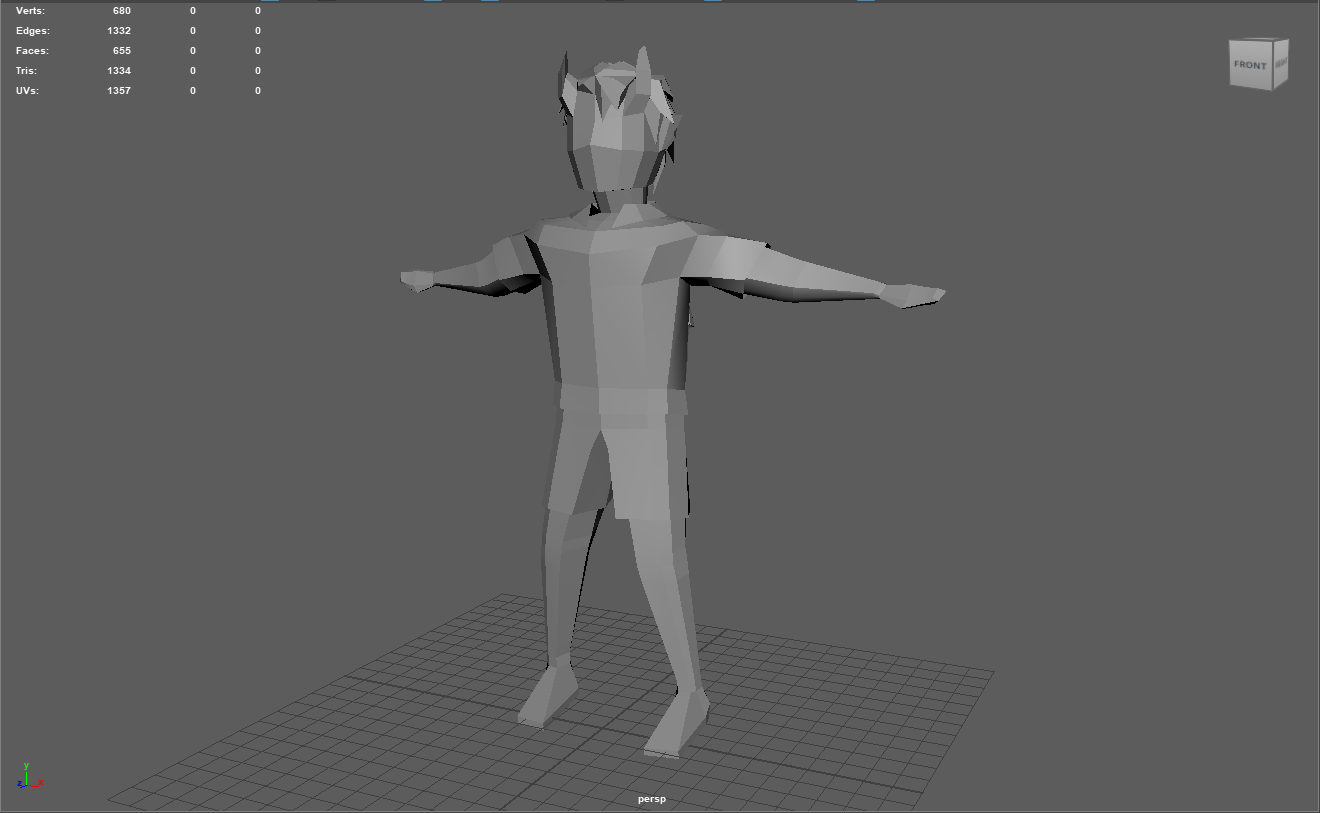Click the Tris label in the poly count HUD
Screen dimensions: 1320x813
click(27, 71)
